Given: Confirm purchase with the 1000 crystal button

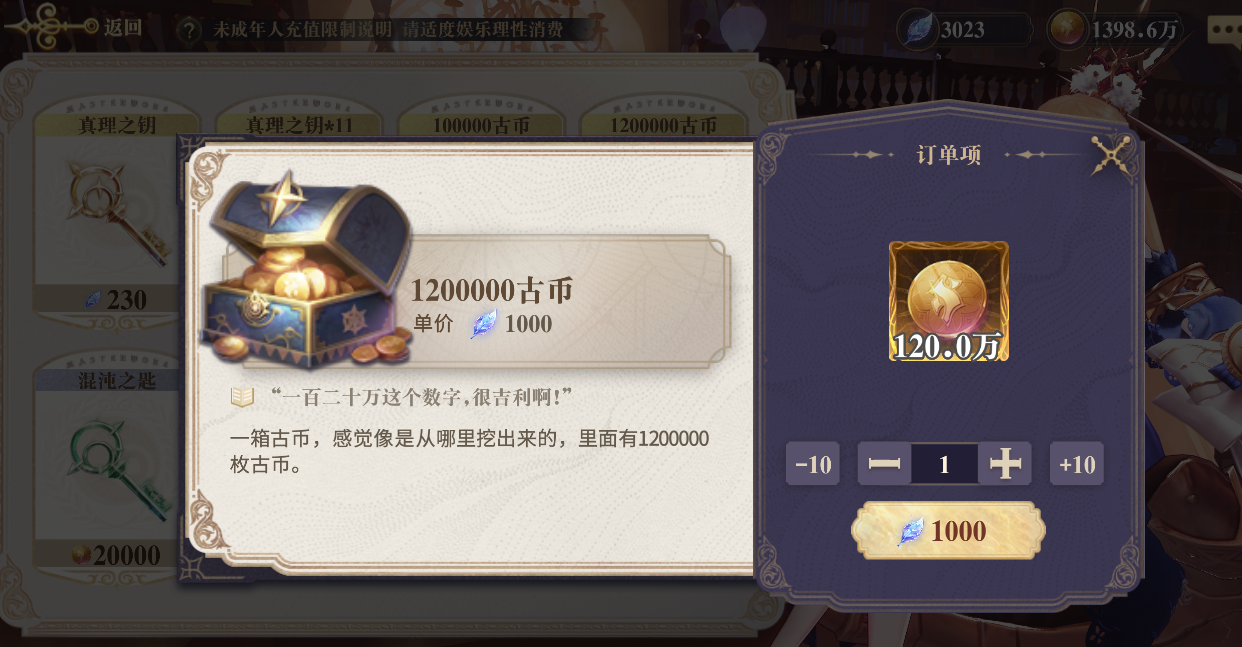Looking at the screenshot, I should click(x=948, y=531).
